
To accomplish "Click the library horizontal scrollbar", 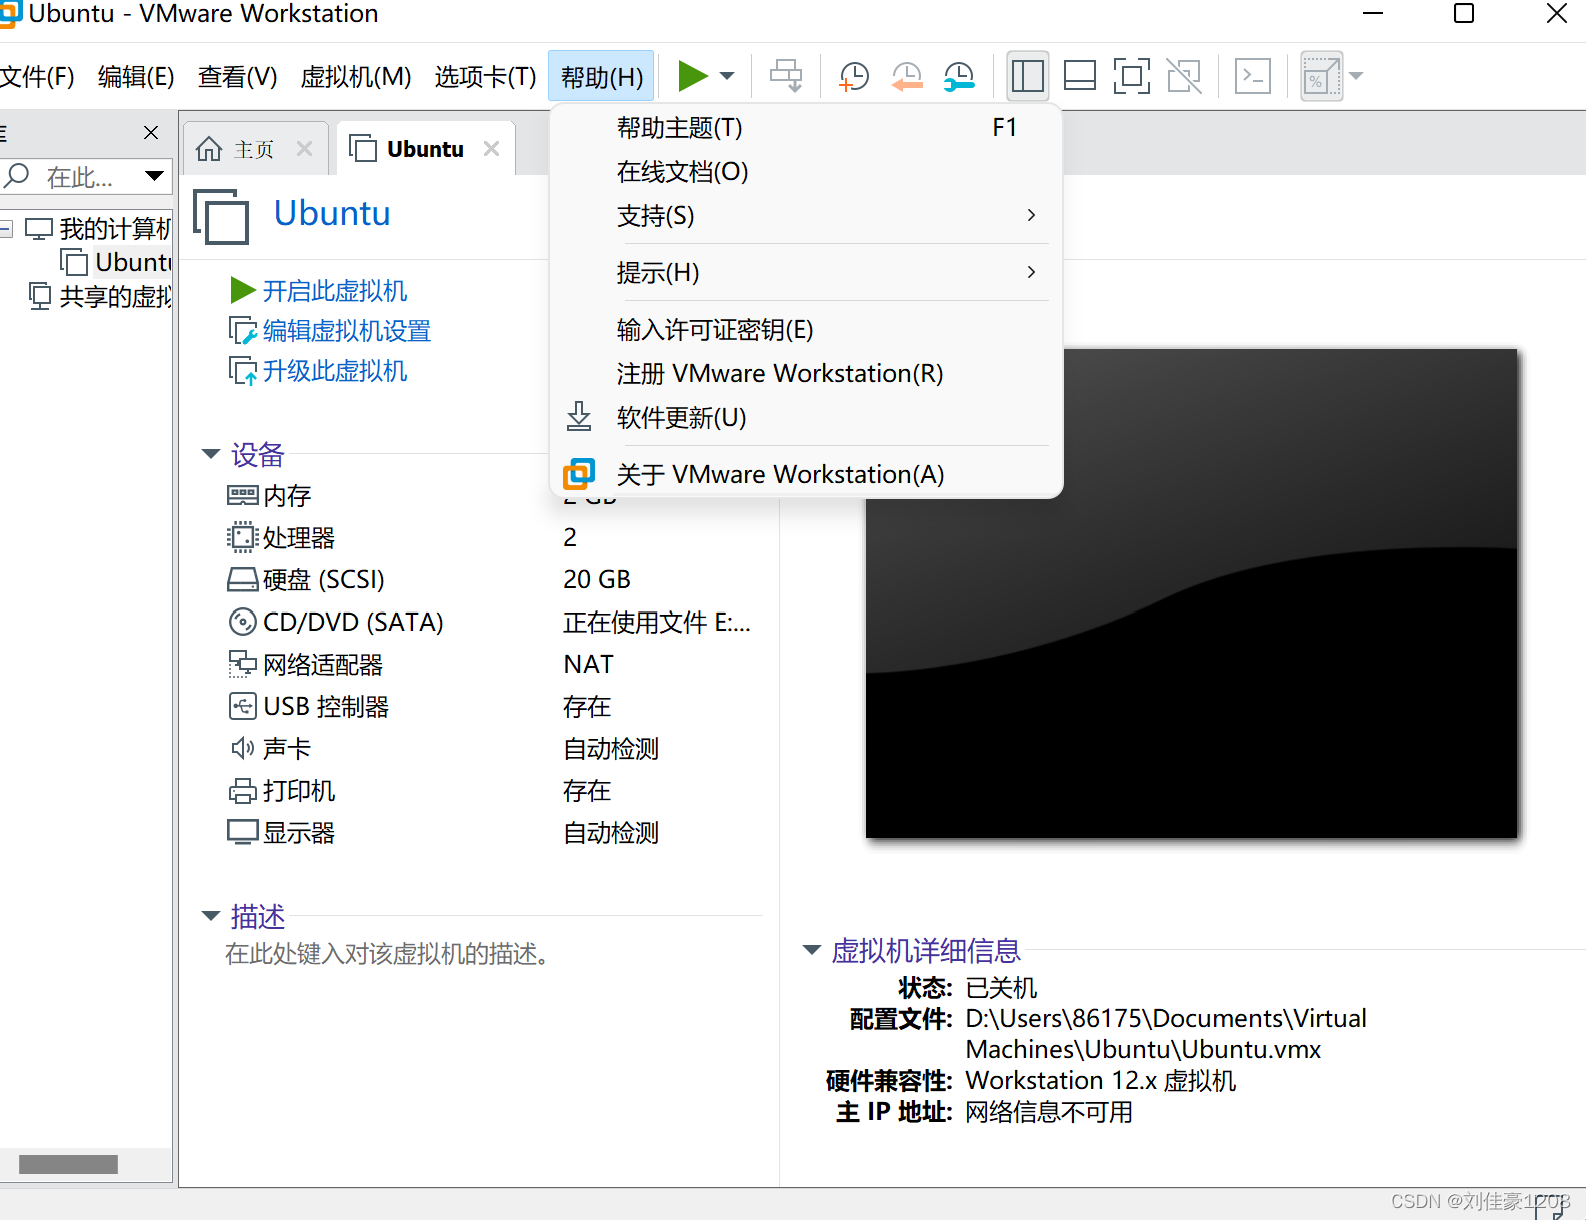I will (68, 1164).
